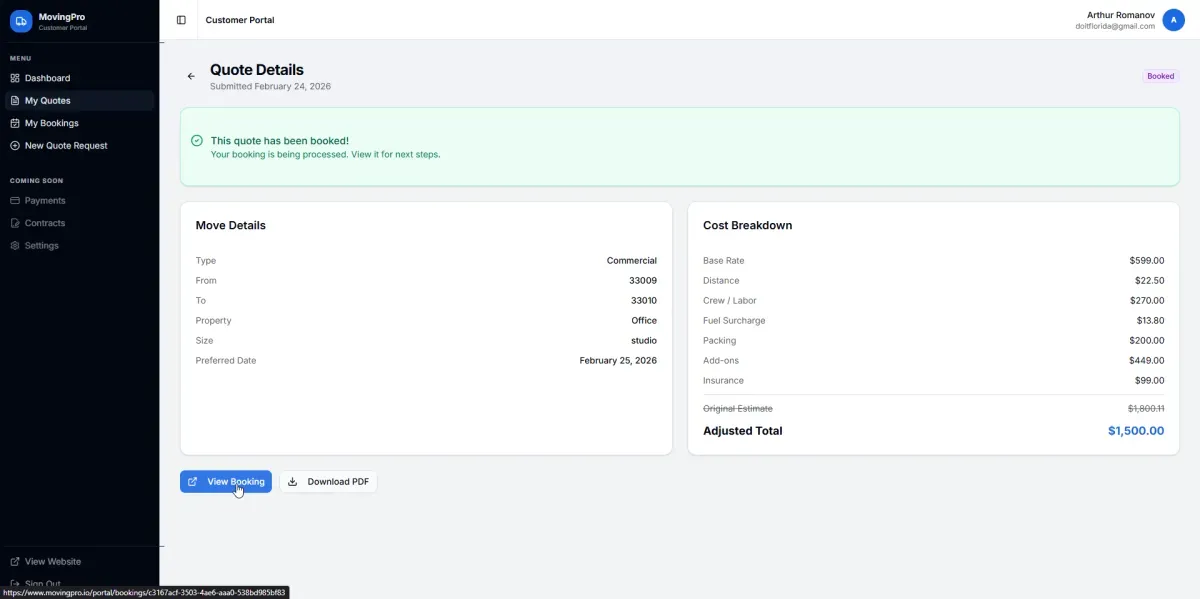
Task: Select My Quotes in the sidebar
Action: 47,101
